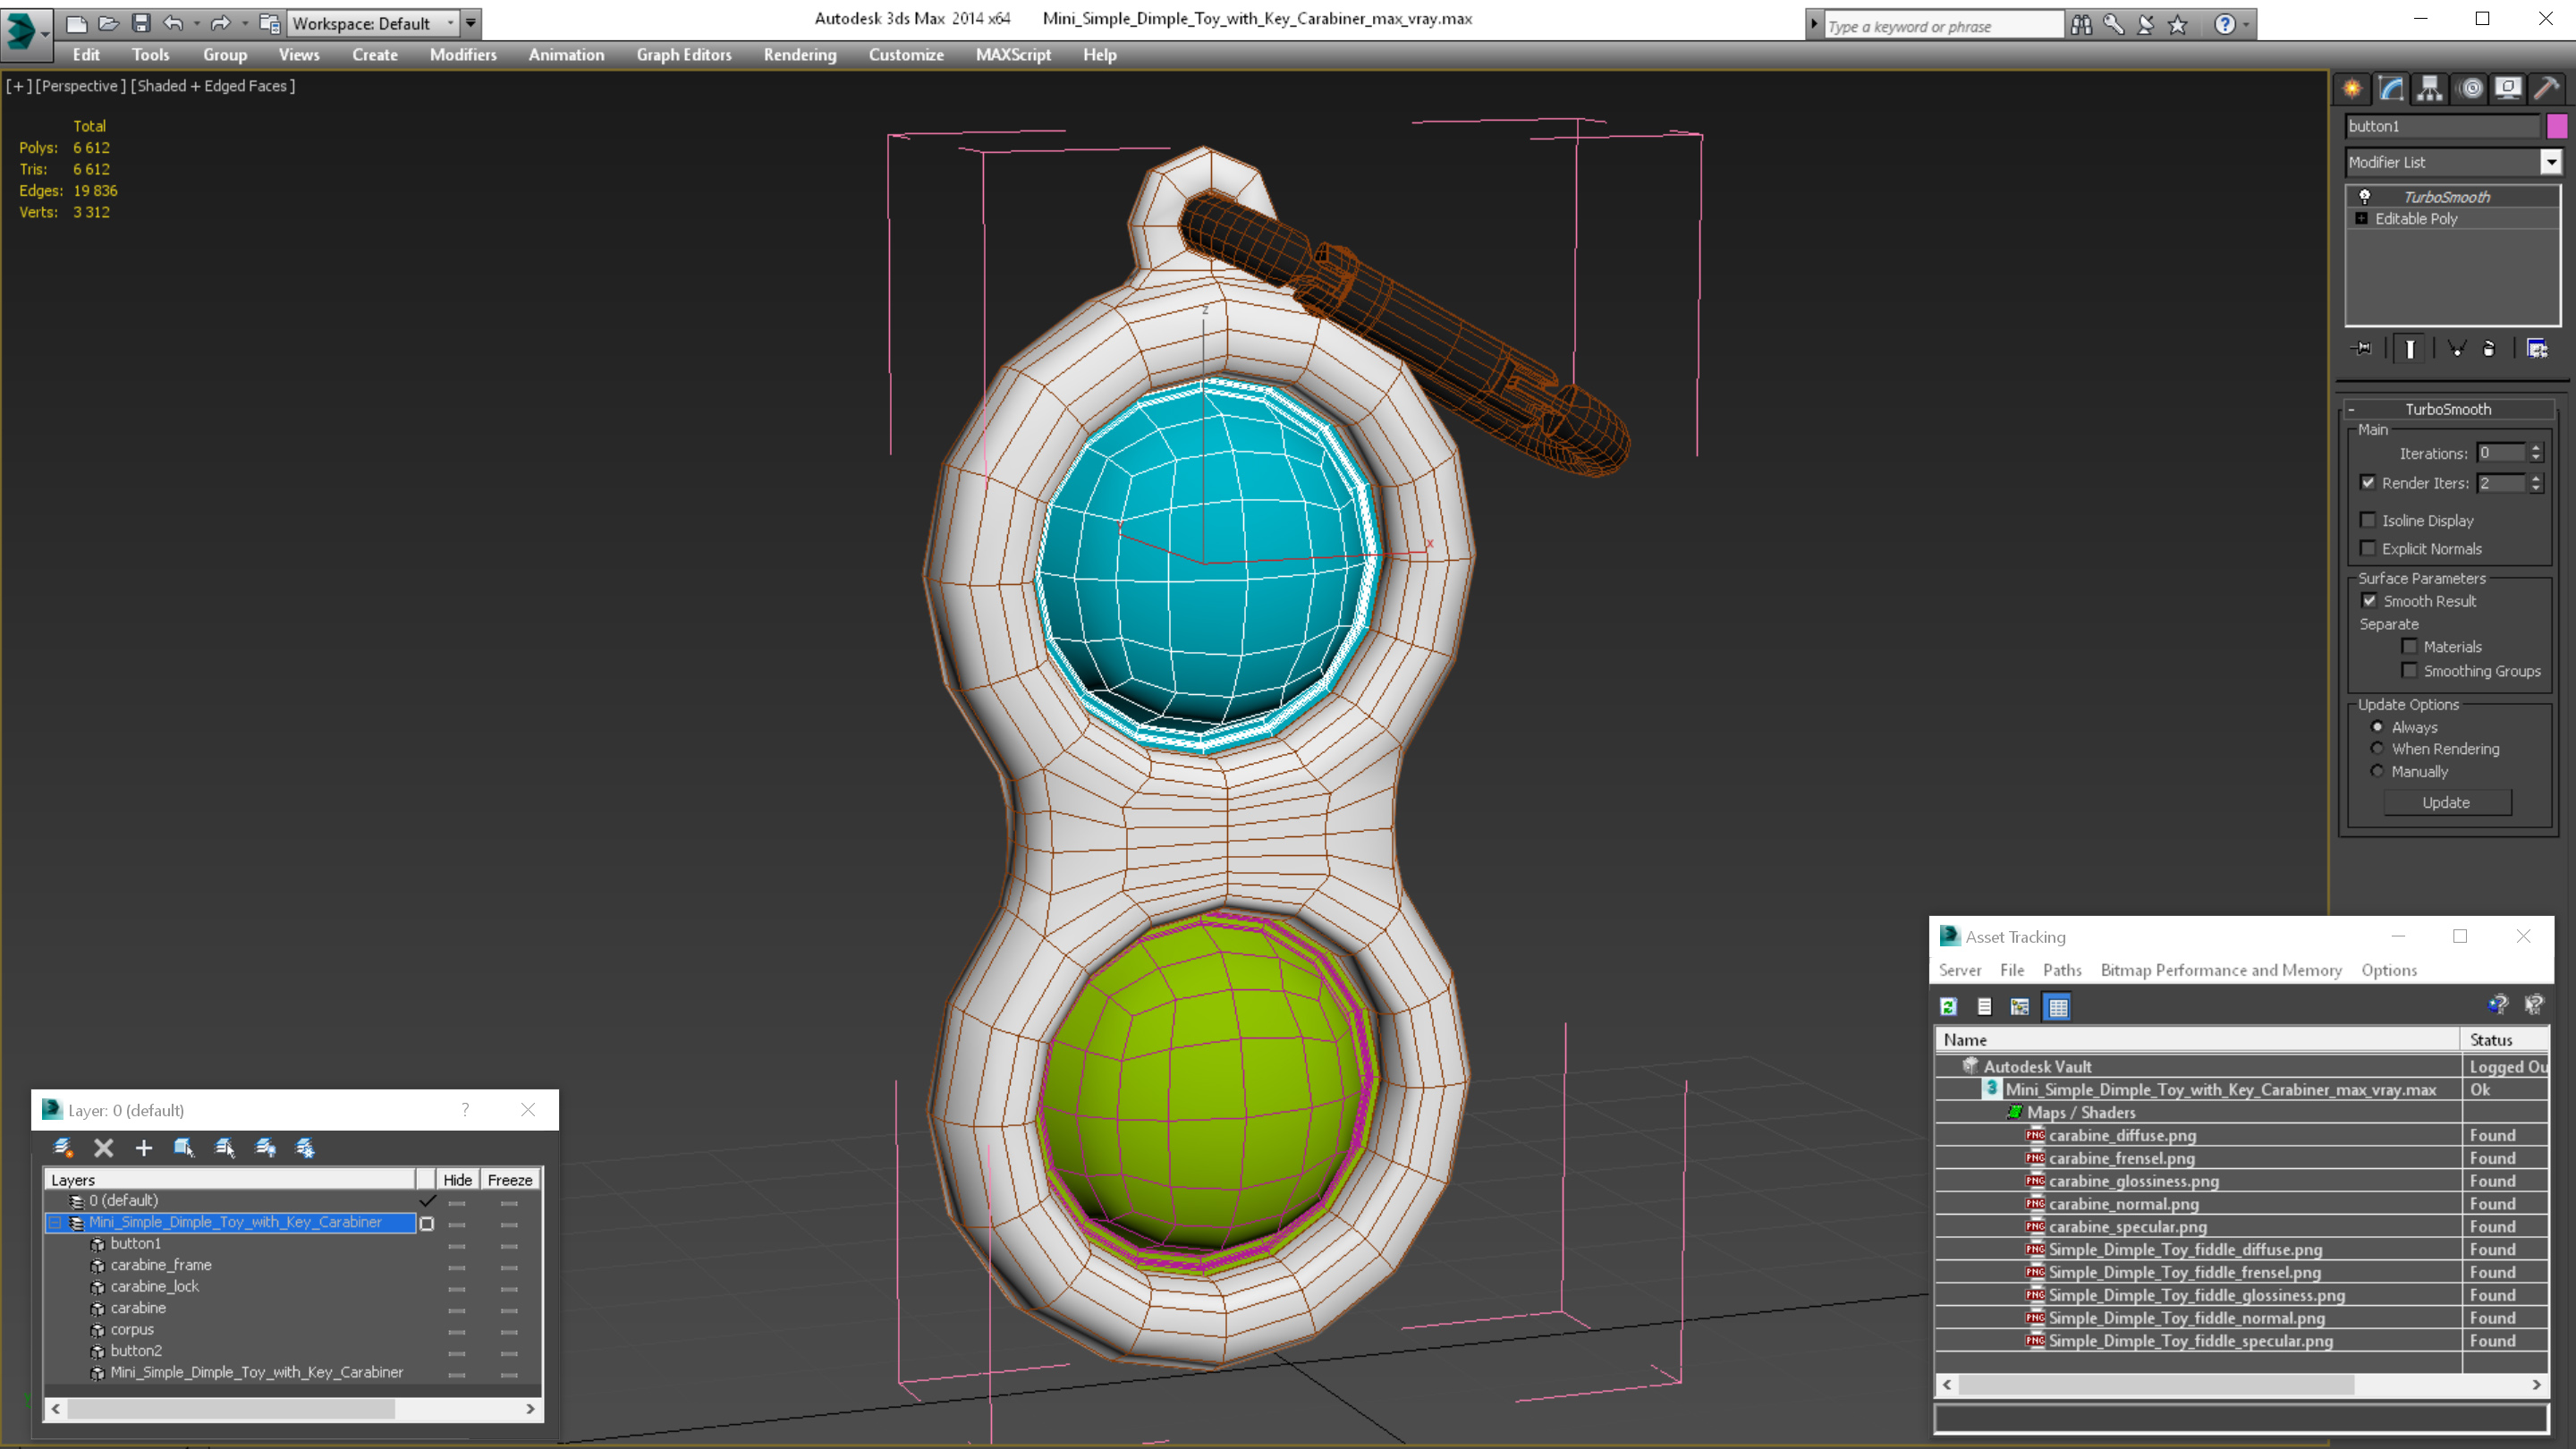Click Create New Layer plus icon

pos(144,1148)
